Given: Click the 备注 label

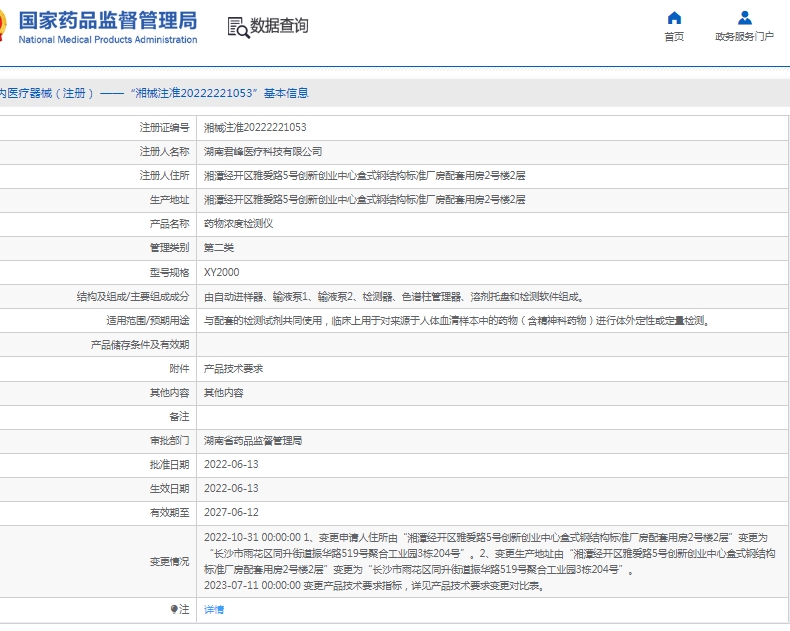Looking at the screenshot, I should 179,417.
